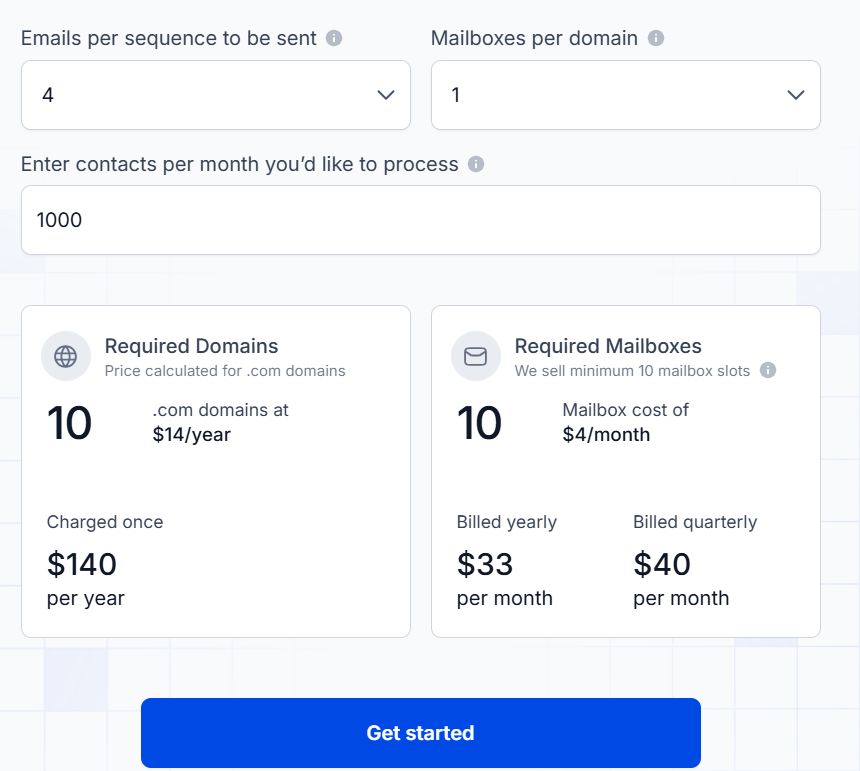Click the globe icon on the Required Domains card

[x=65, y=356]
